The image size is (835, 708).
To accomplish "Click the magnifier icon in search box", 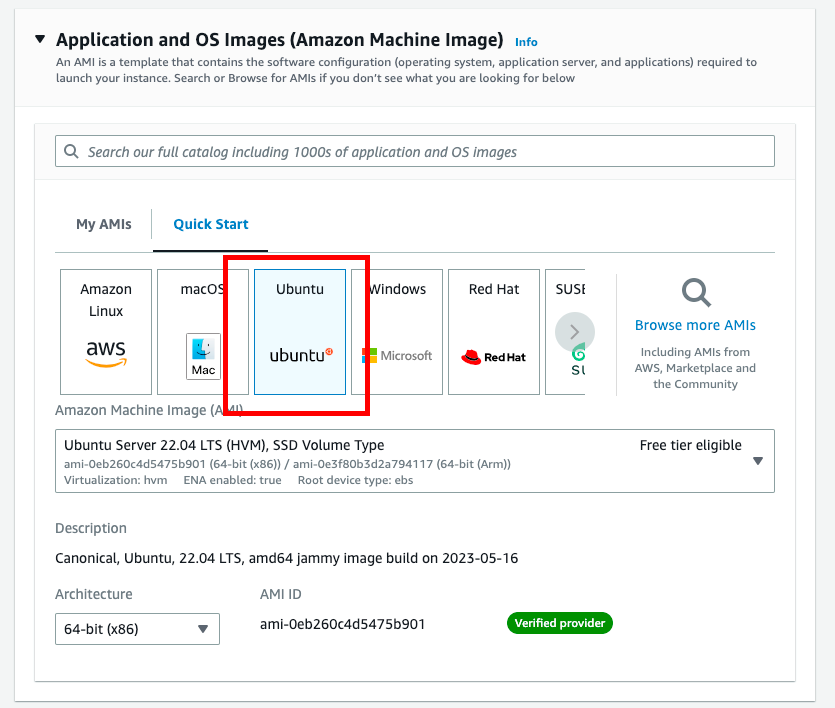I will coord(71,151).
